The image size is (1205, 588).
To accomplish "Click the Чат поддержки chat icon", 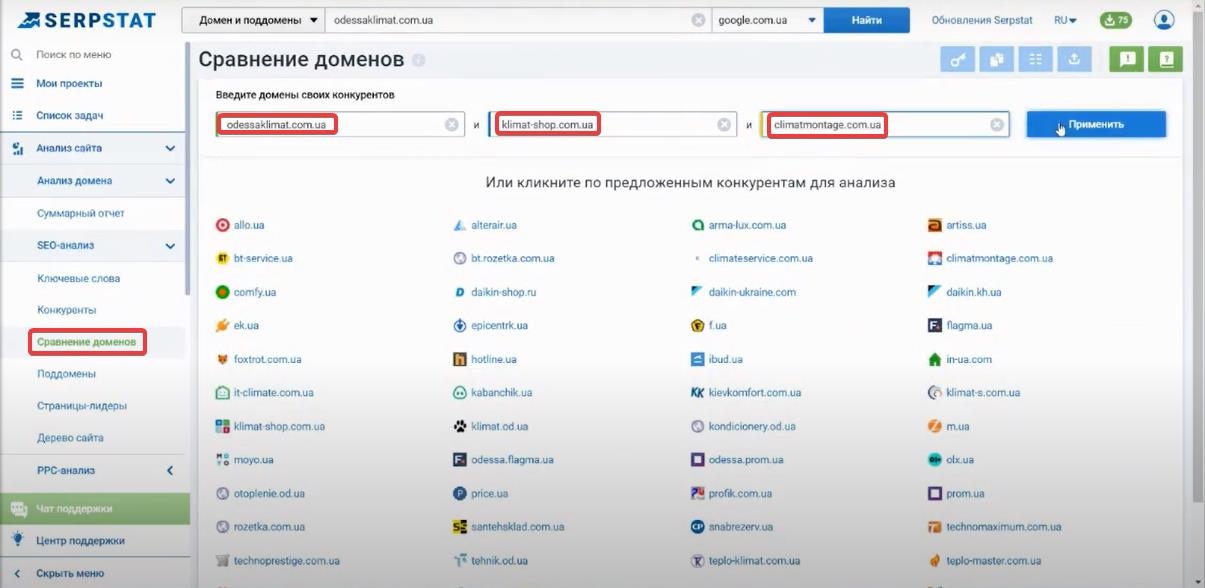I will pos(18,509).
